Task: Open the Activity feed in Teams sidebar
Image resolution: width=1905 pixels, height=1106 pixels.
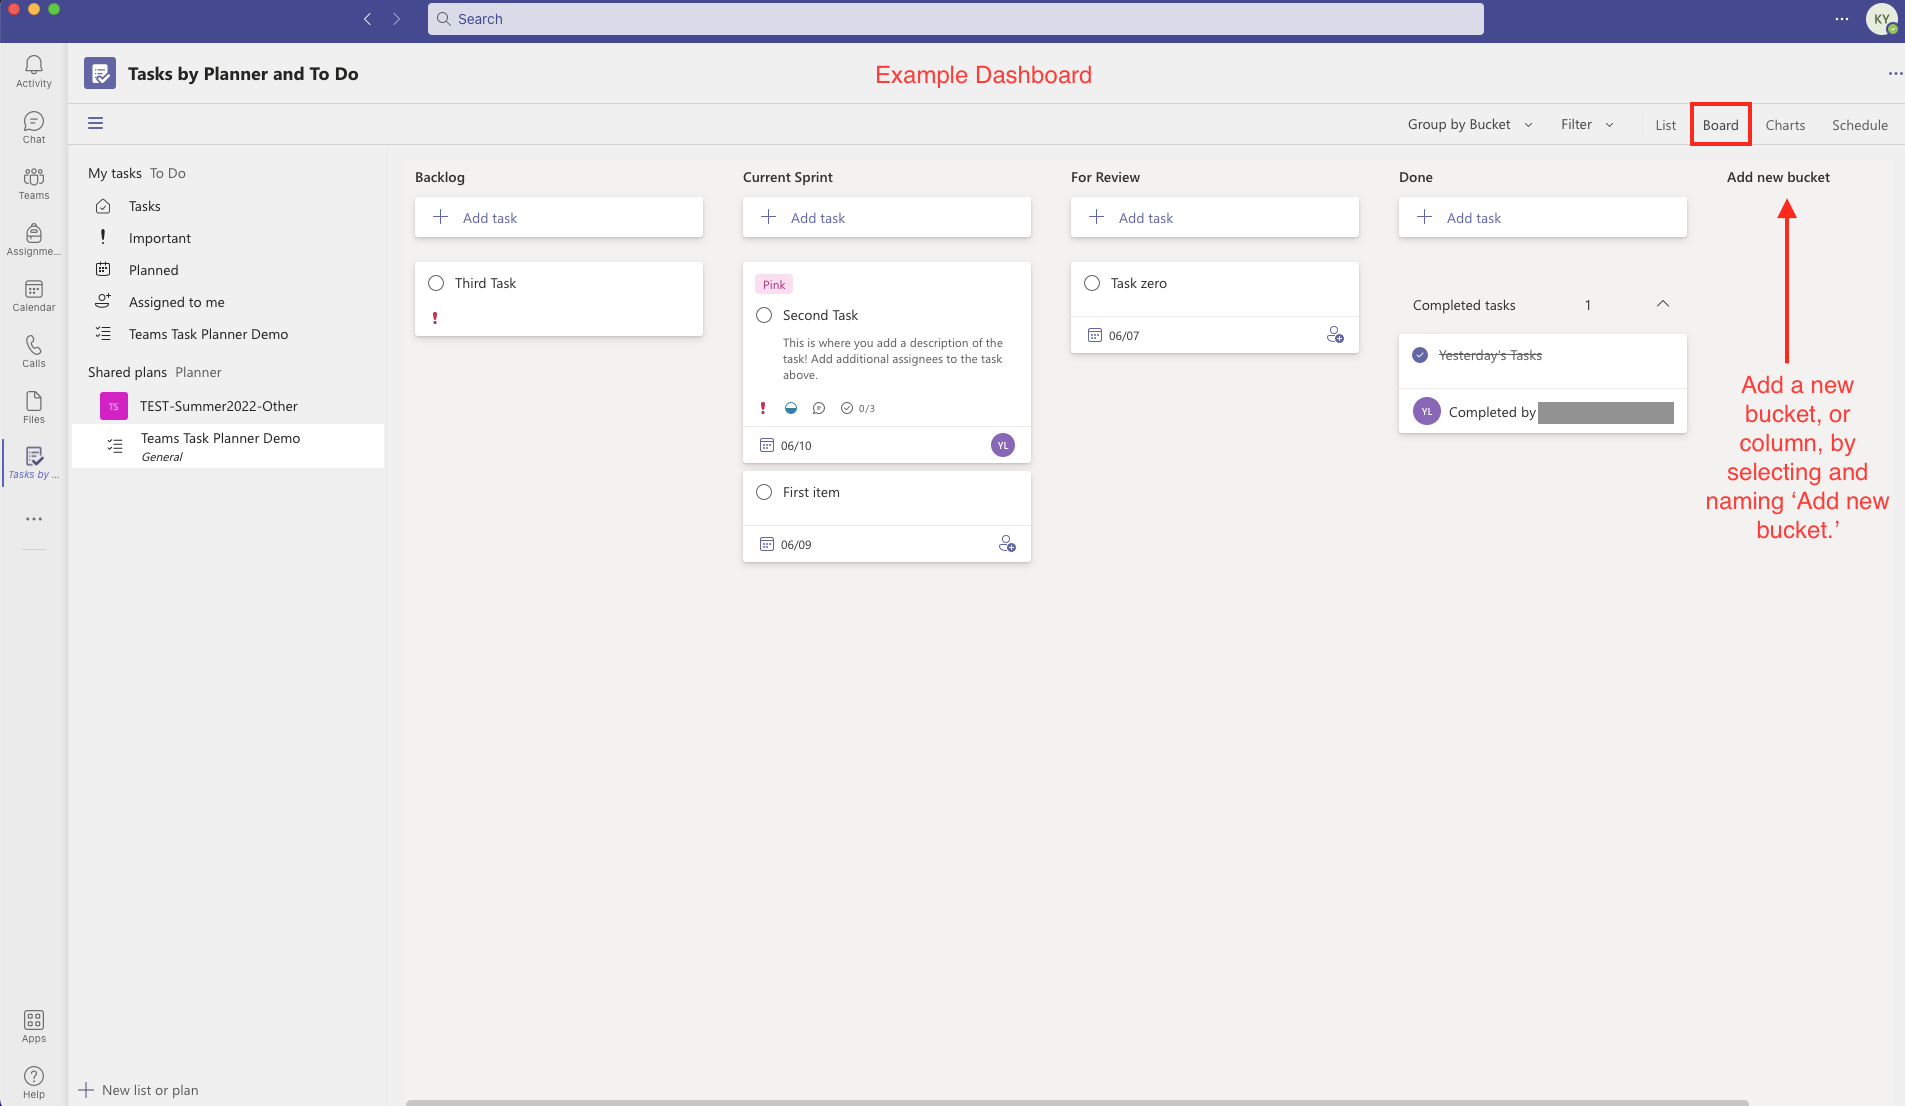Action: pos(33,68)
